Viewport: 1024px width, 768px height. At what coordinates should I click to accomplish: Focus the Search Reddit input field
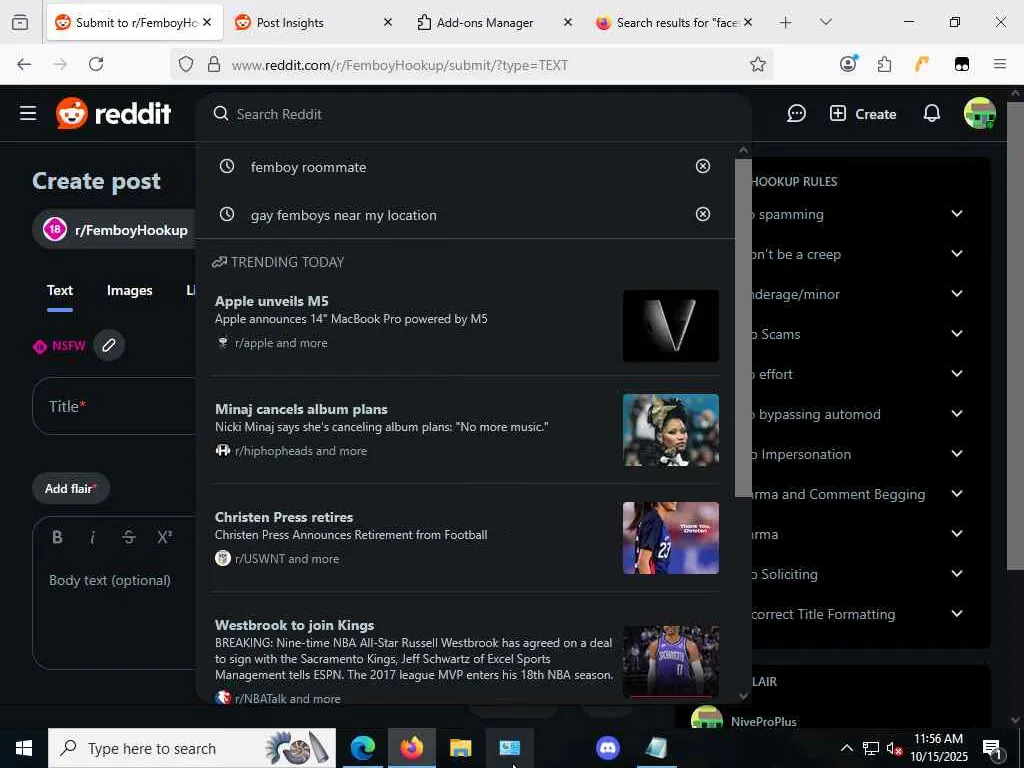[473, 114]
